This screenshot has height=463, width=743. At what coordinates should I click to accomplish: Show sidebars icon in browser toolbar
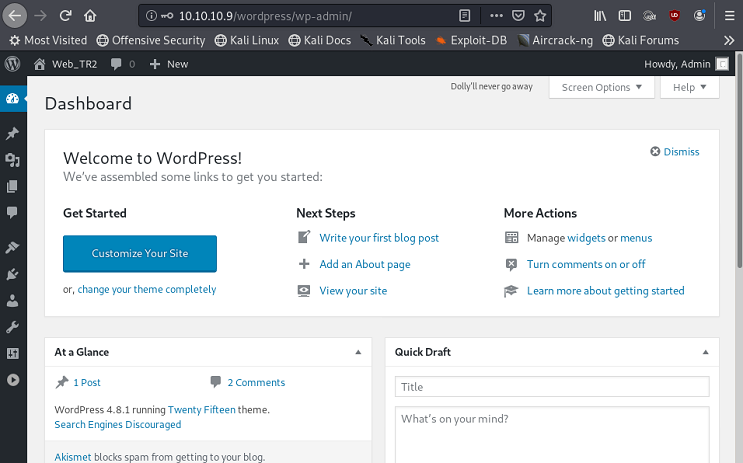pos(625,16)
